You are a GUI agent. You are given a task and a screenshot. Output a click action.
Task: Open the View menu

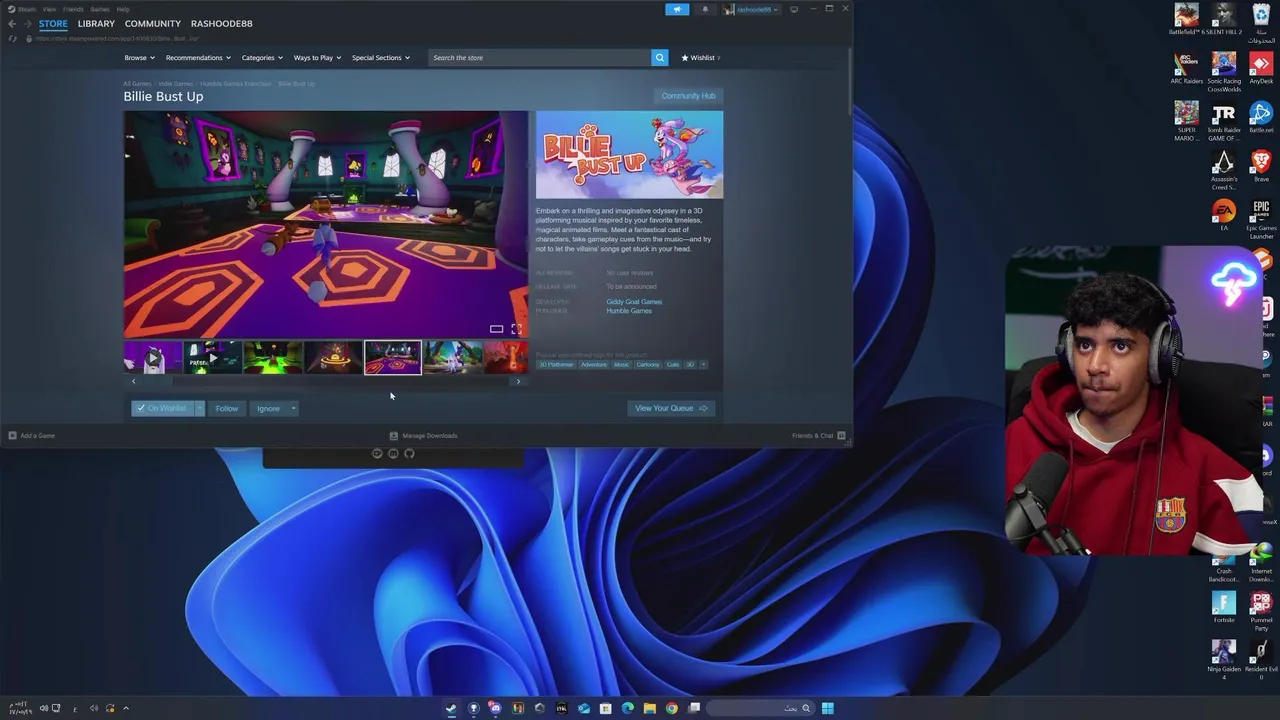(x=47, y=9)
